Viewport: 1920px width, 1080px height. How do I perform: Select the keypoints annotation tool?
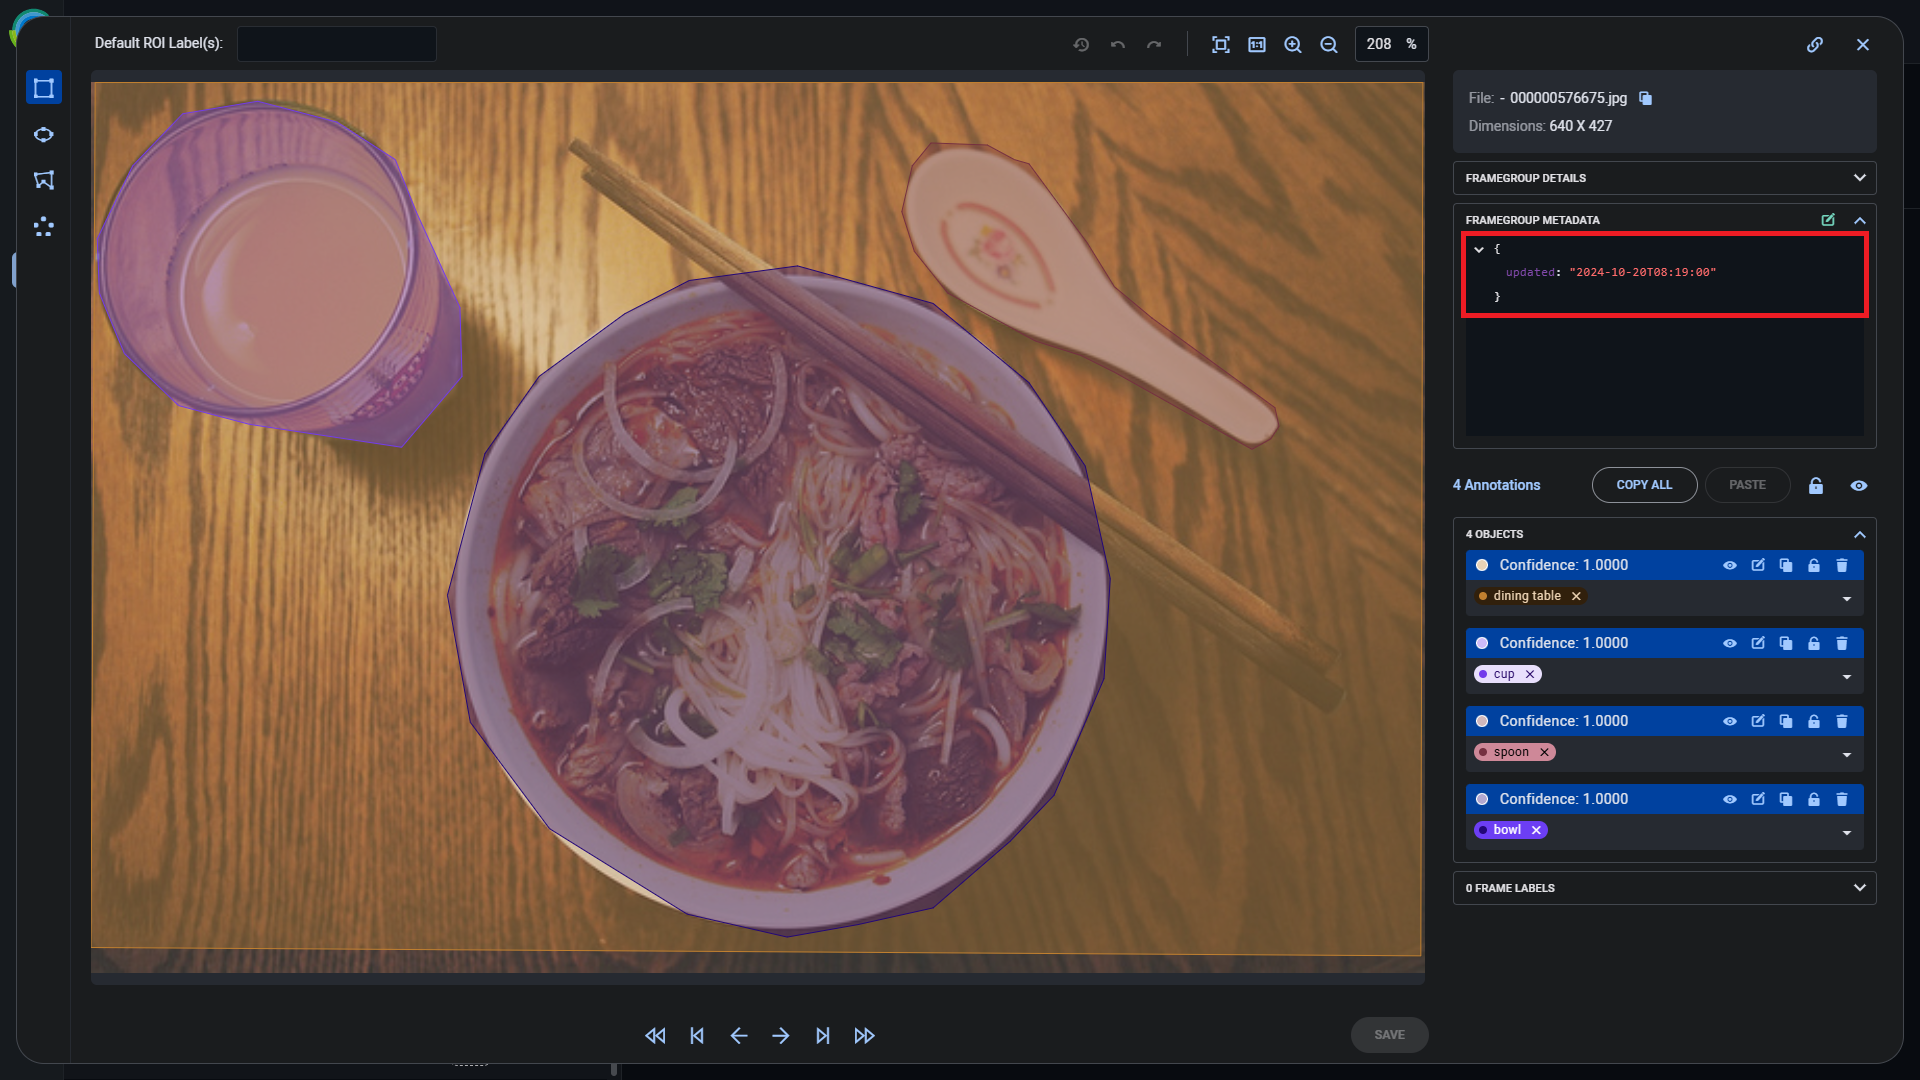(44, 227)
